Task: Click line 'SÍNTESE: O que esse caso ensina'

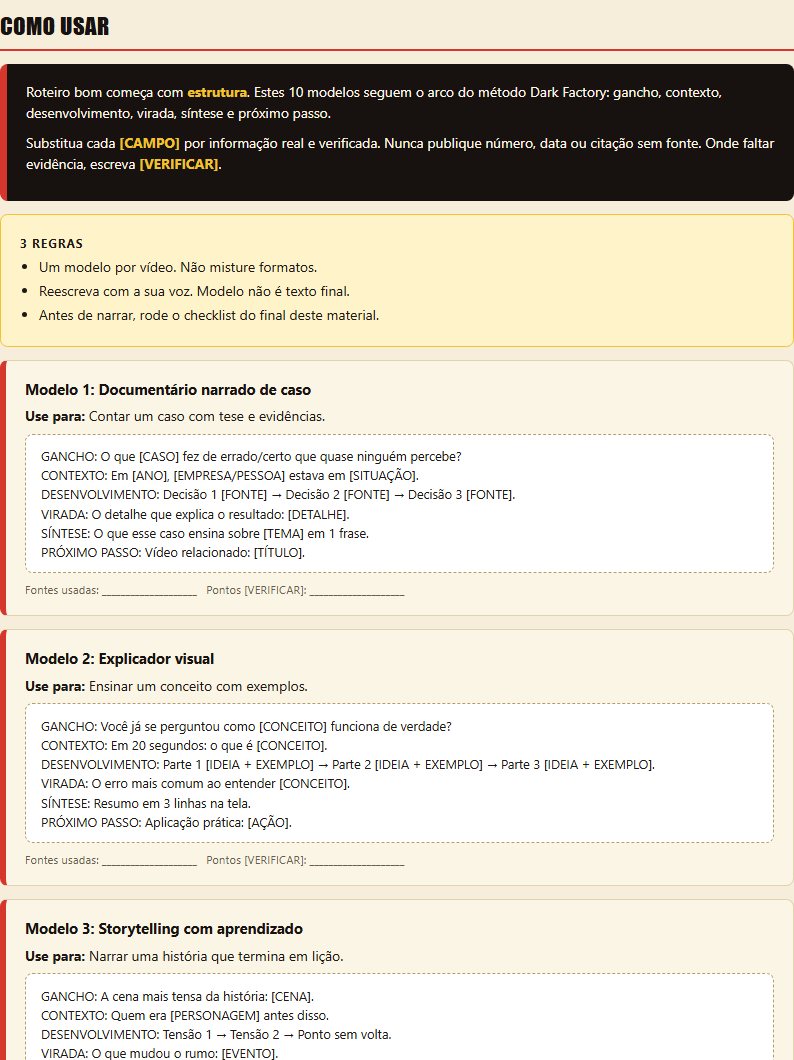Action: pyautogui.click(x=205, y=533)
